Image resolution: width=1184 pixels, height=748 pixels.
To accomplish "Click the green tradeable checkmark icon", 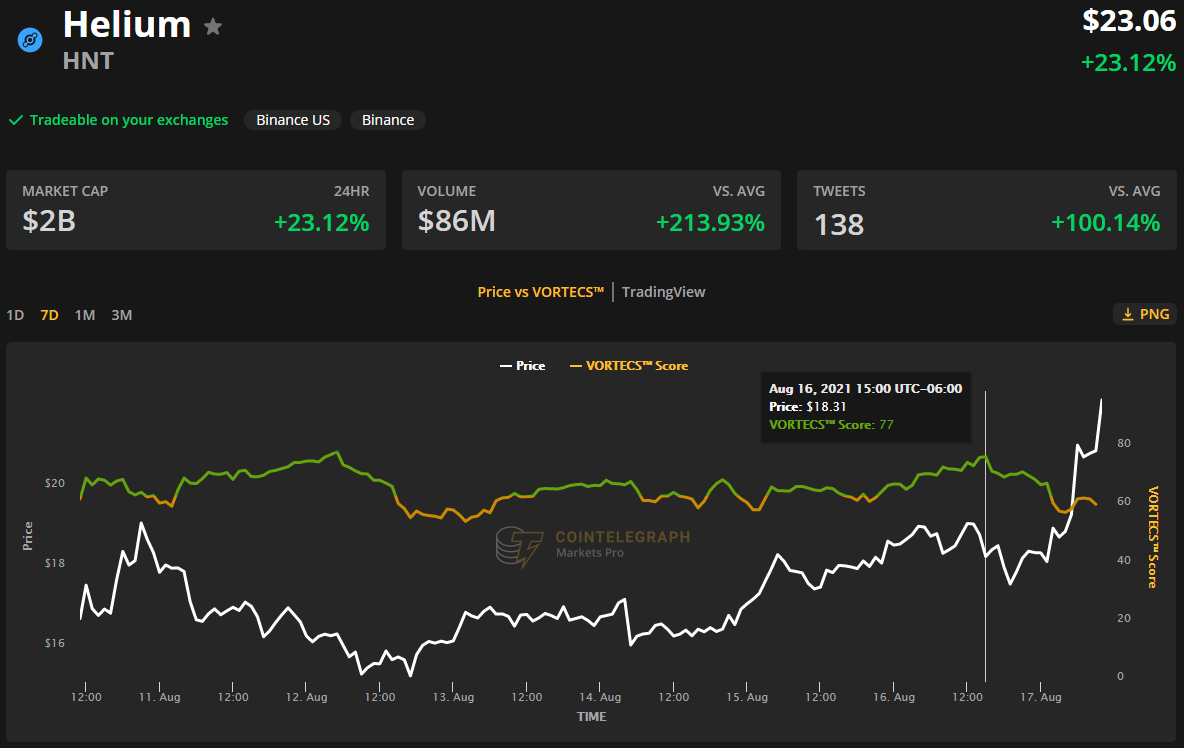I will point(16,120).
